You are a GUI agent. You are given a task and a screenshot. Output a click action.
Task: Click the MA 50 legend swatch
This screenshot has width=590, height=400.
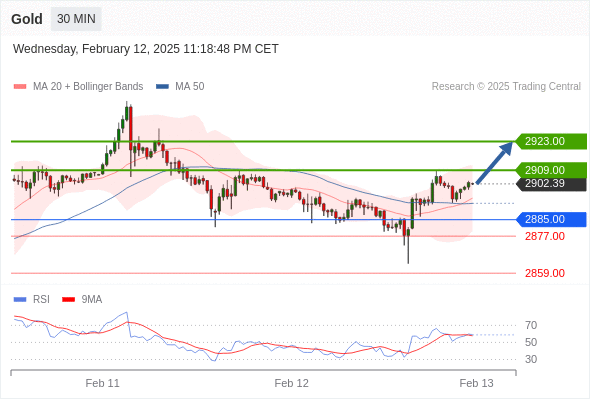pos(162,87)
